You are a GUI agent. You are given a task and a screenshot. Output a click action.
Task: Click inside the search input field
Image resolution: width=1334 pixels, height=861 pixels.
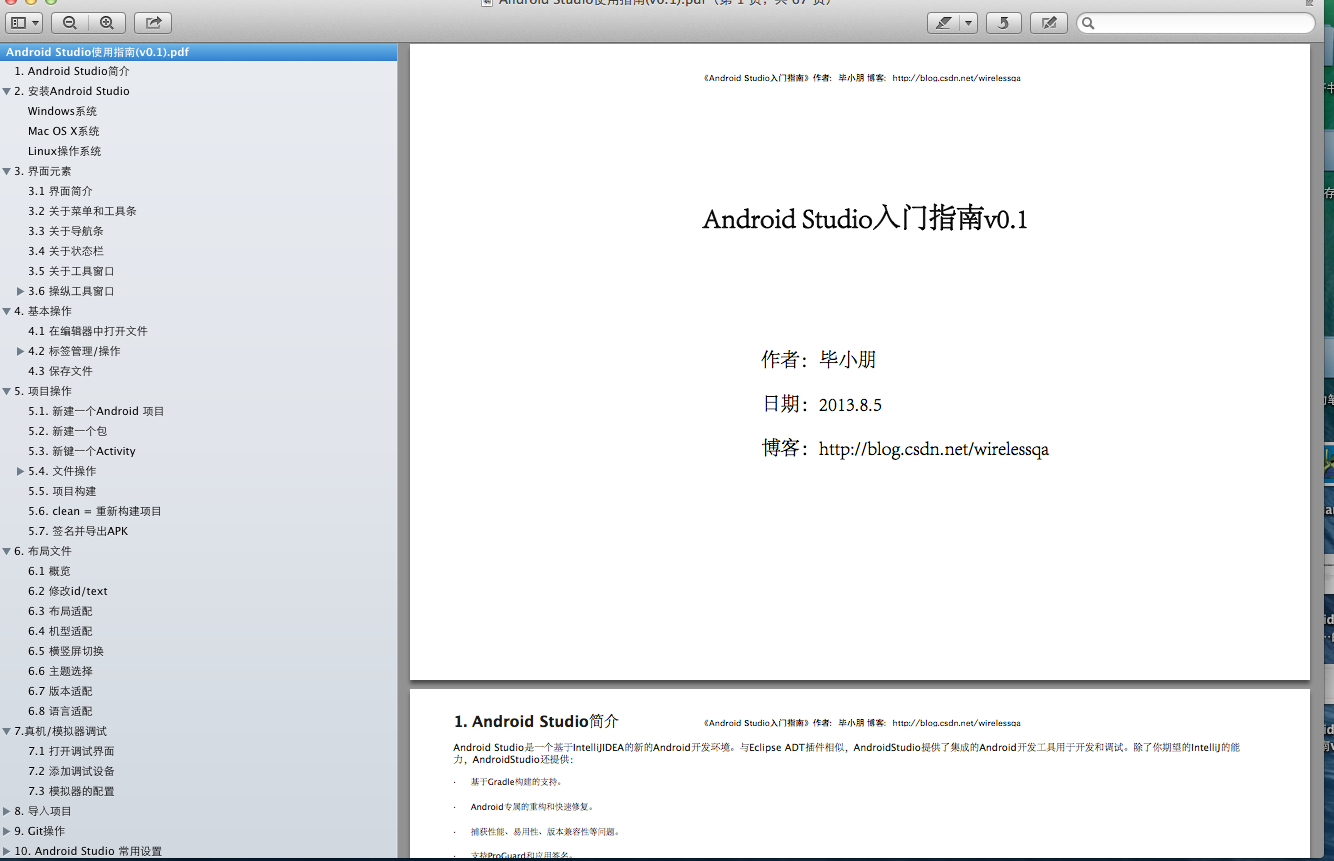(x=1190, y=22)
